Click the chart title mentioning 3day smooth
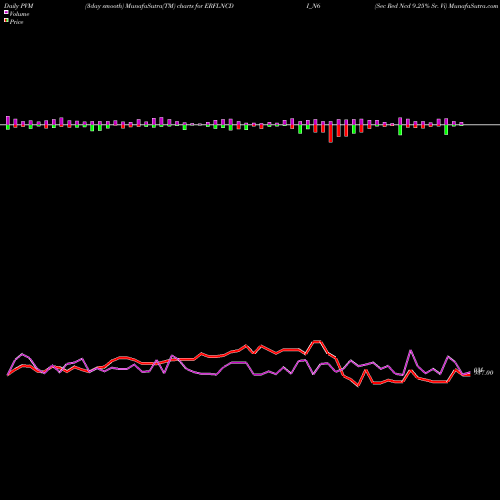The width and height of the screenshot is (500, 500). 159,6
